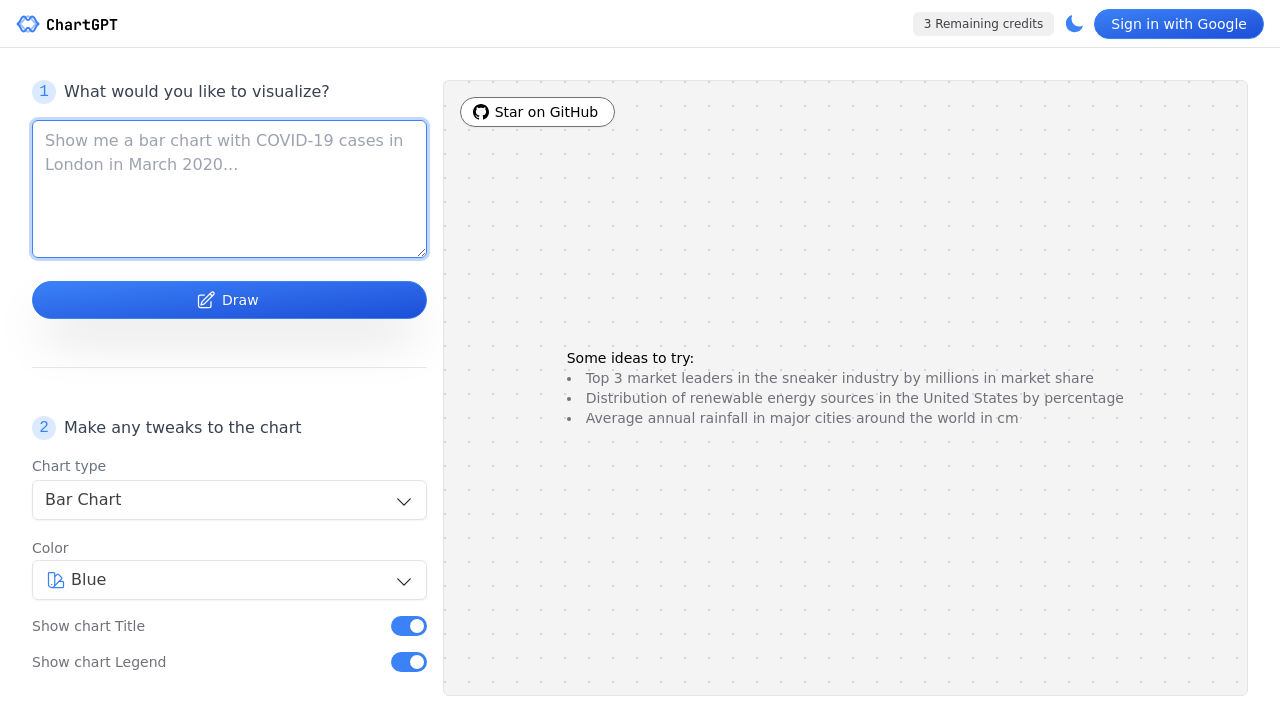Click the Sign in with Google button

[1178, 23]
